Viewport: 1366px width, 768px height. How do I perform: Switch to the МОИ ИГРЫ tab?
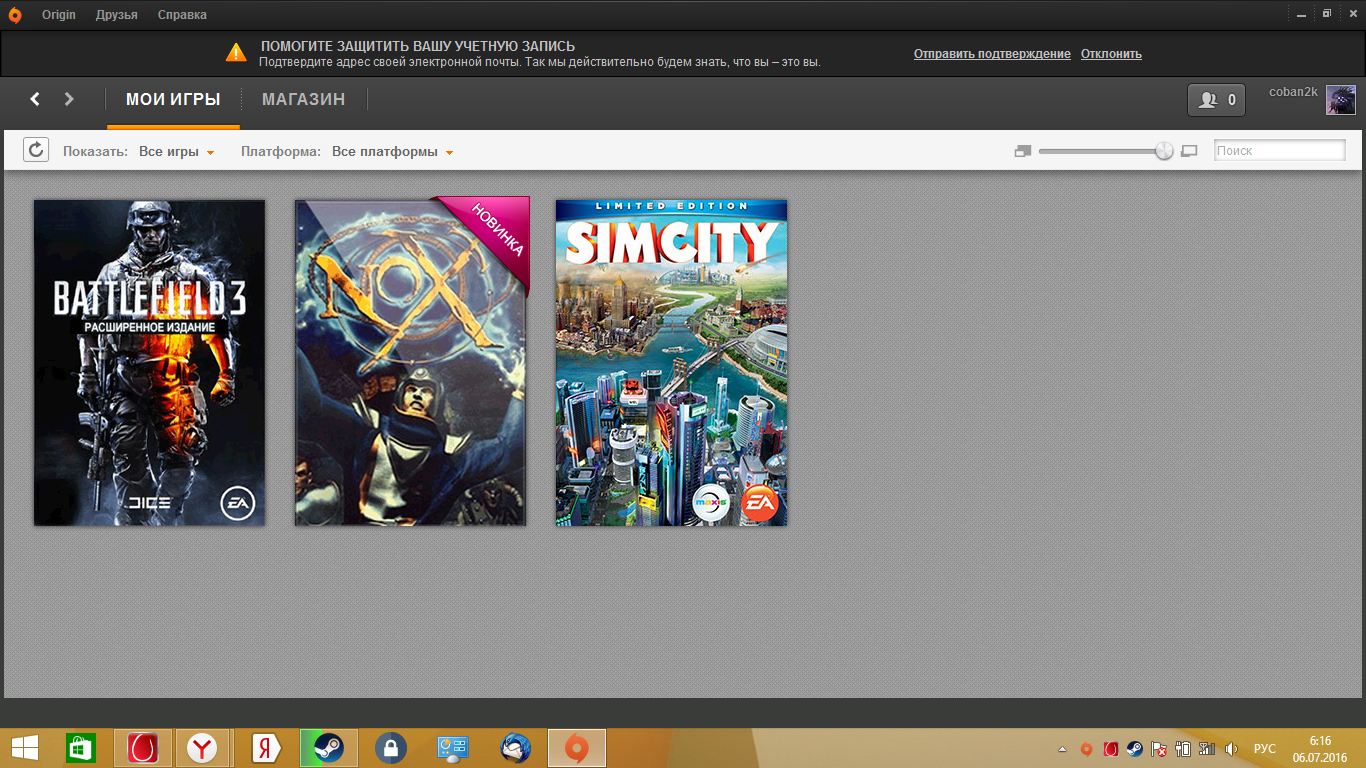click(x=173, y=100)
